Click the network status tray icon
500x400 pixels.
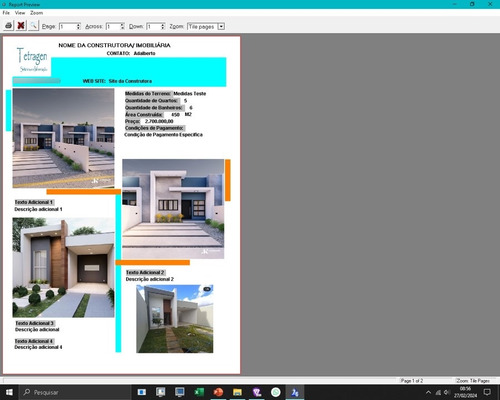tap(438, 392)
